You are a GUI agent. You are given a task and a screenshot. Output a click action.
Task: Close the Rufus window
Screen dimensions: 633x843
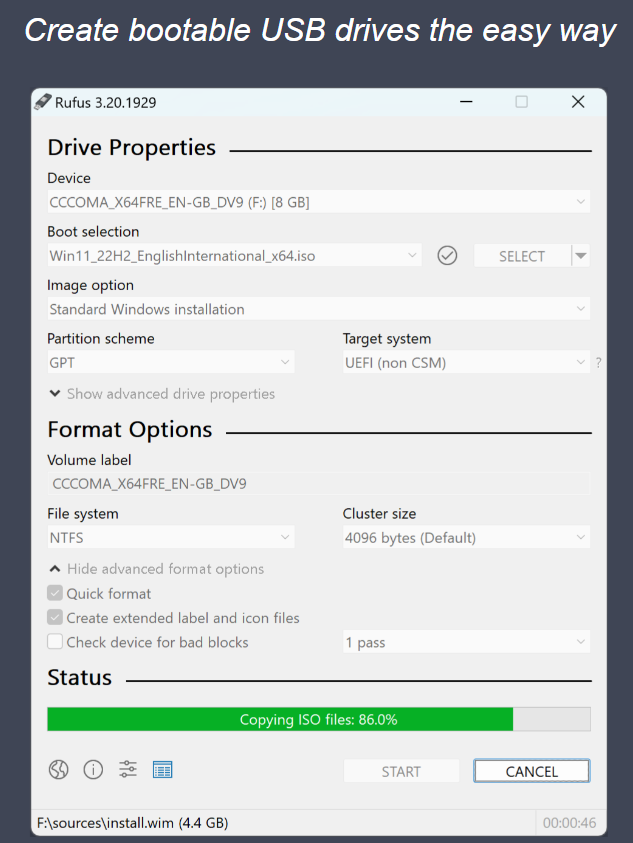(x=577, y=102)
